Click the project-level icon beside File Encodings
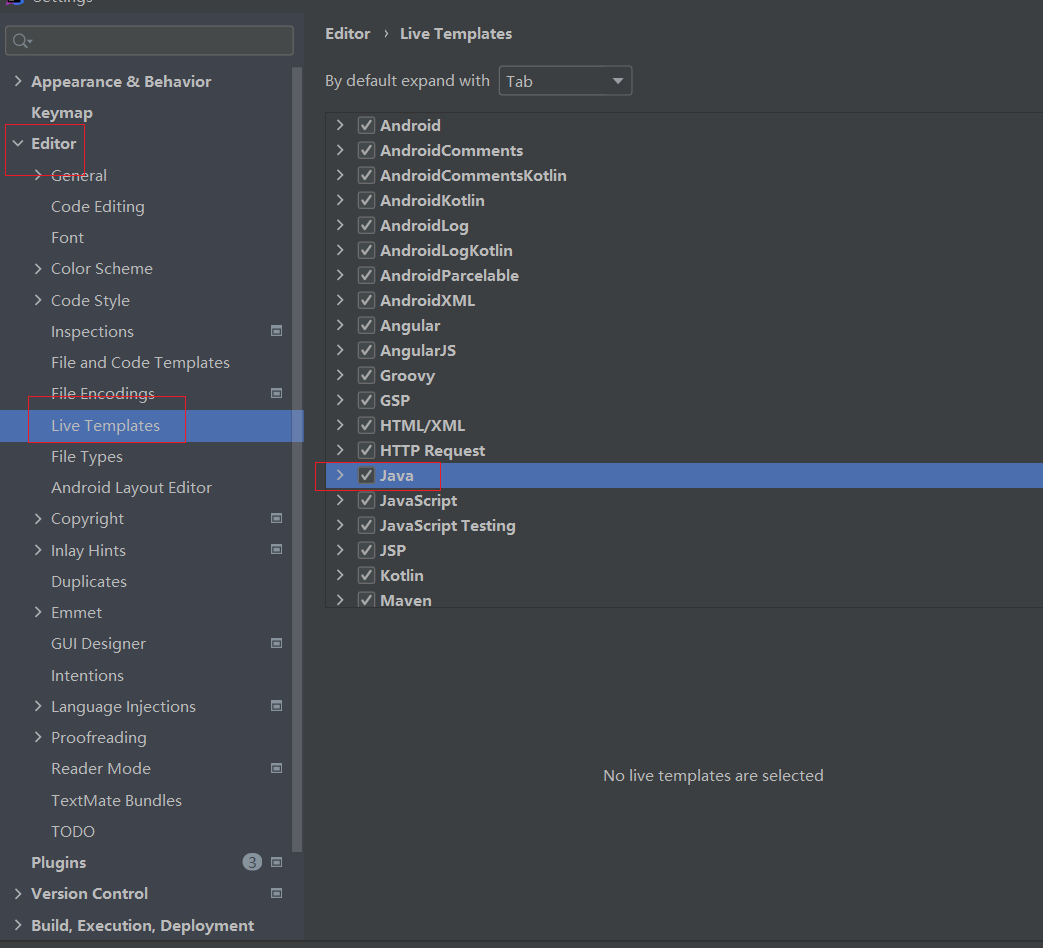The height and width of the screenshot is (948, 1043). (x=277, y=393)
